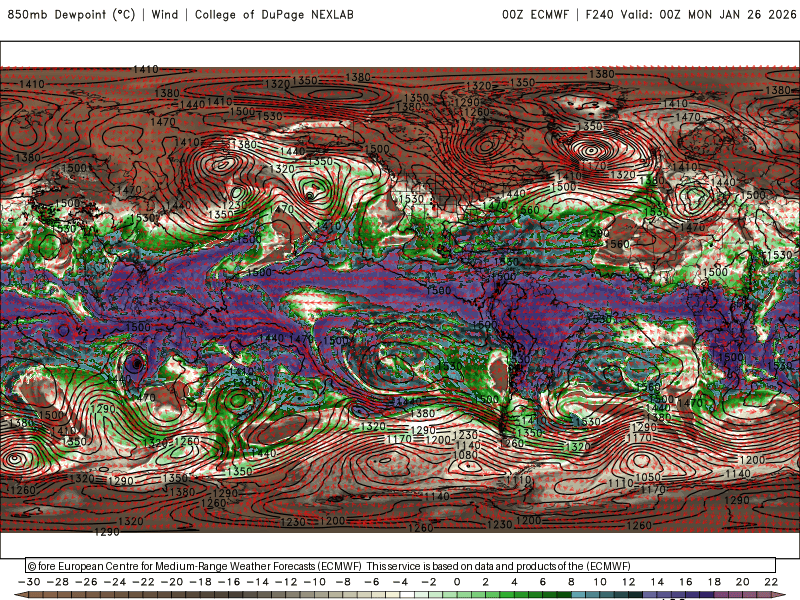The width and height of the screenshot is (800, 600).
Task: Click the '-12' legend value
Action: tap(286, 582)
